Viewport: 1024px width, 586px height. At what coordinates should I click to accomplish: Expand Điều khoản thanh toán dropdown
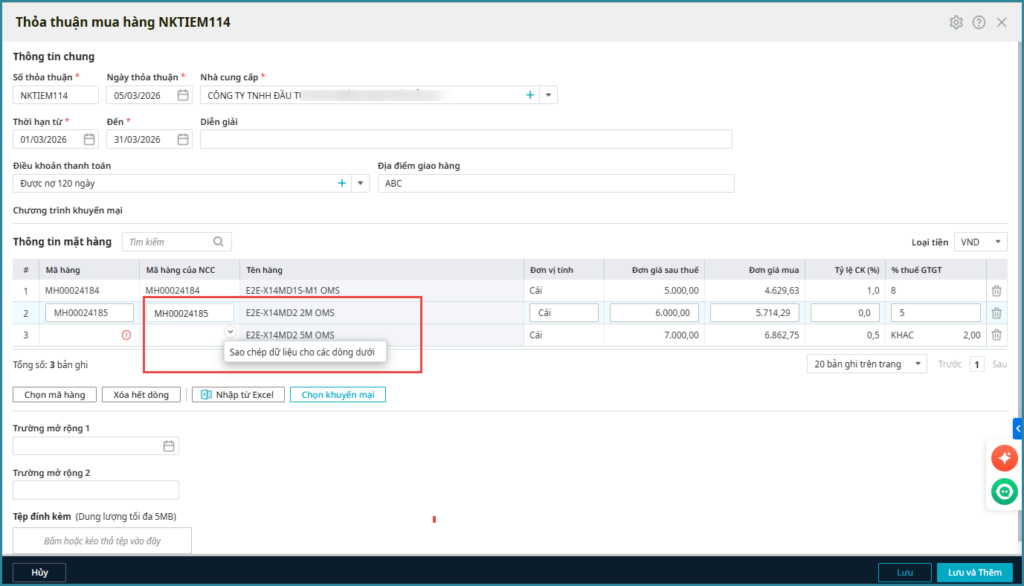point(360,183)
